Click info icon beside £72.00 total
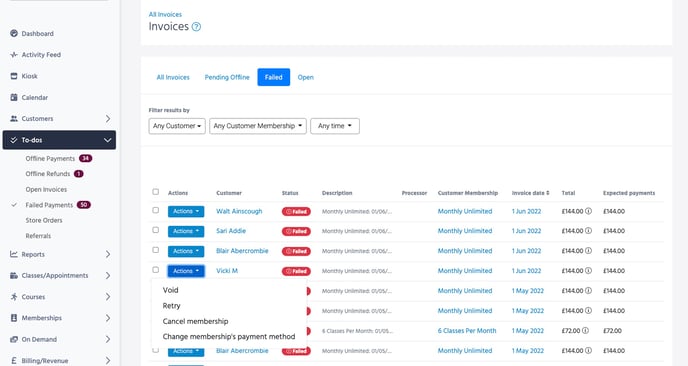The image size is (688, 366). (x=585, y=330)
